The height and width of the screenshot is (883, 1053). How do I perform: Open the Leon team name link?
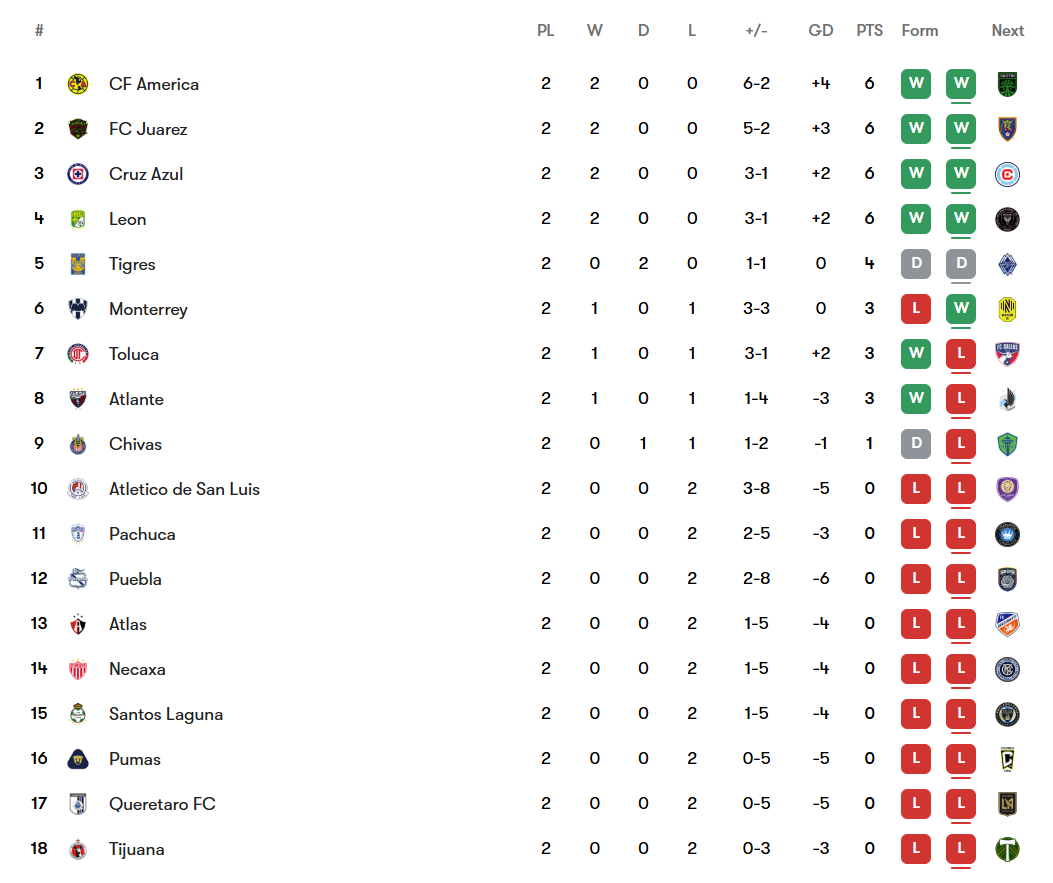128,220
